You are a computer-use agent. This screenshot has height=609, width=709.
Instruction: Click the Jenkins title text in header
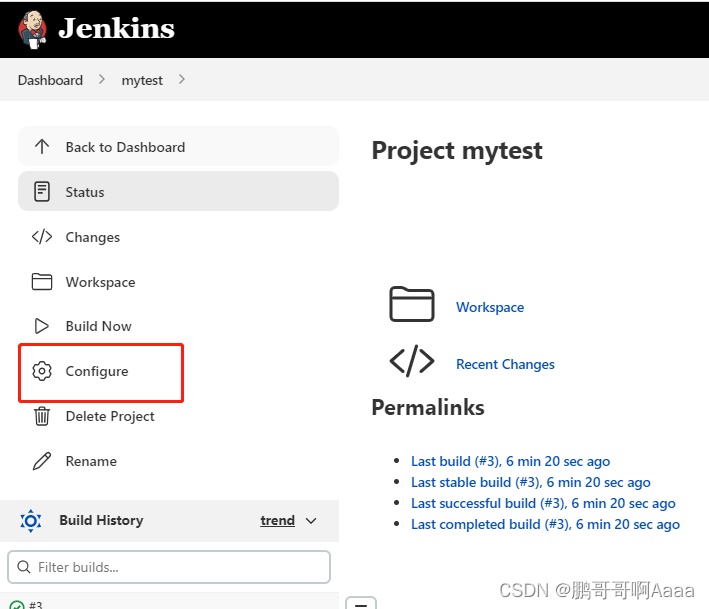point(116,28)
